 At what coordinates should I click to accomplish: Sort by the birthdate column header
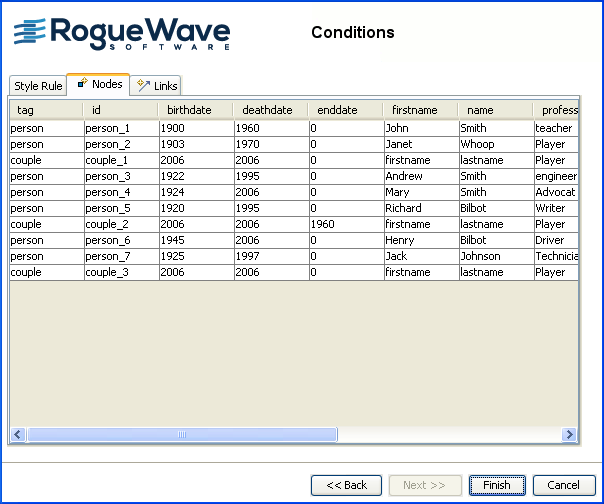pyautogui.click(x=195, y=110)
